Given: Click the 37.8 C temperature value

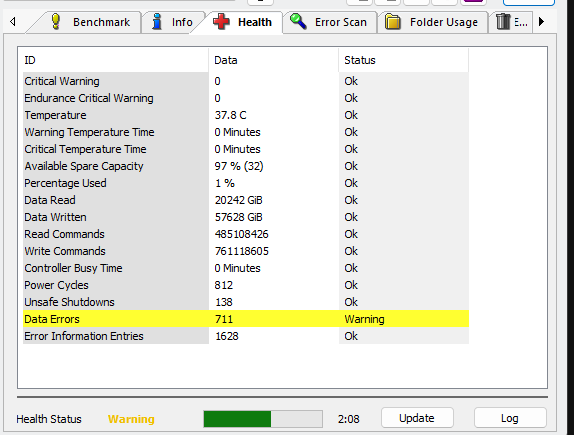Looking at the screenshot, I should (230, 115).
